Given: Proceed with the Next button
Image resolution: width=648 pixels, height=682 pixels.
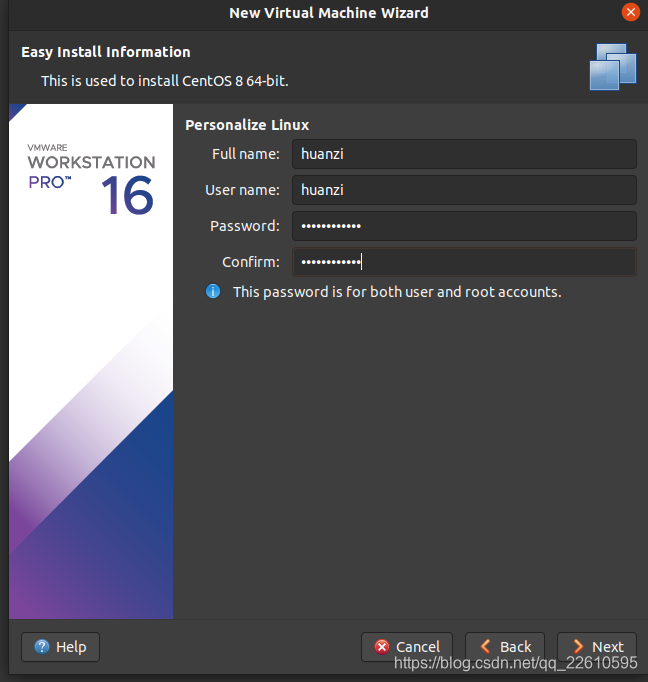Looking at the screenshot, I should 597,647.
